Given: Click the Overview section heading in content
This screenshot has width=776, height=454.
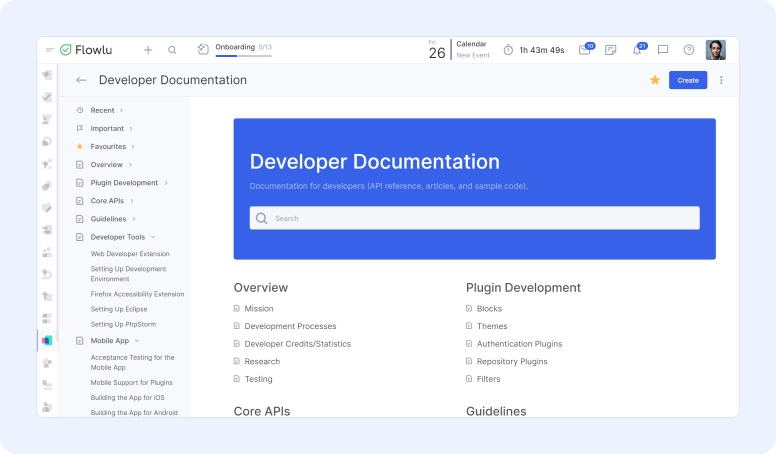Looking at the screenshot, I should (x=260, y=288).
